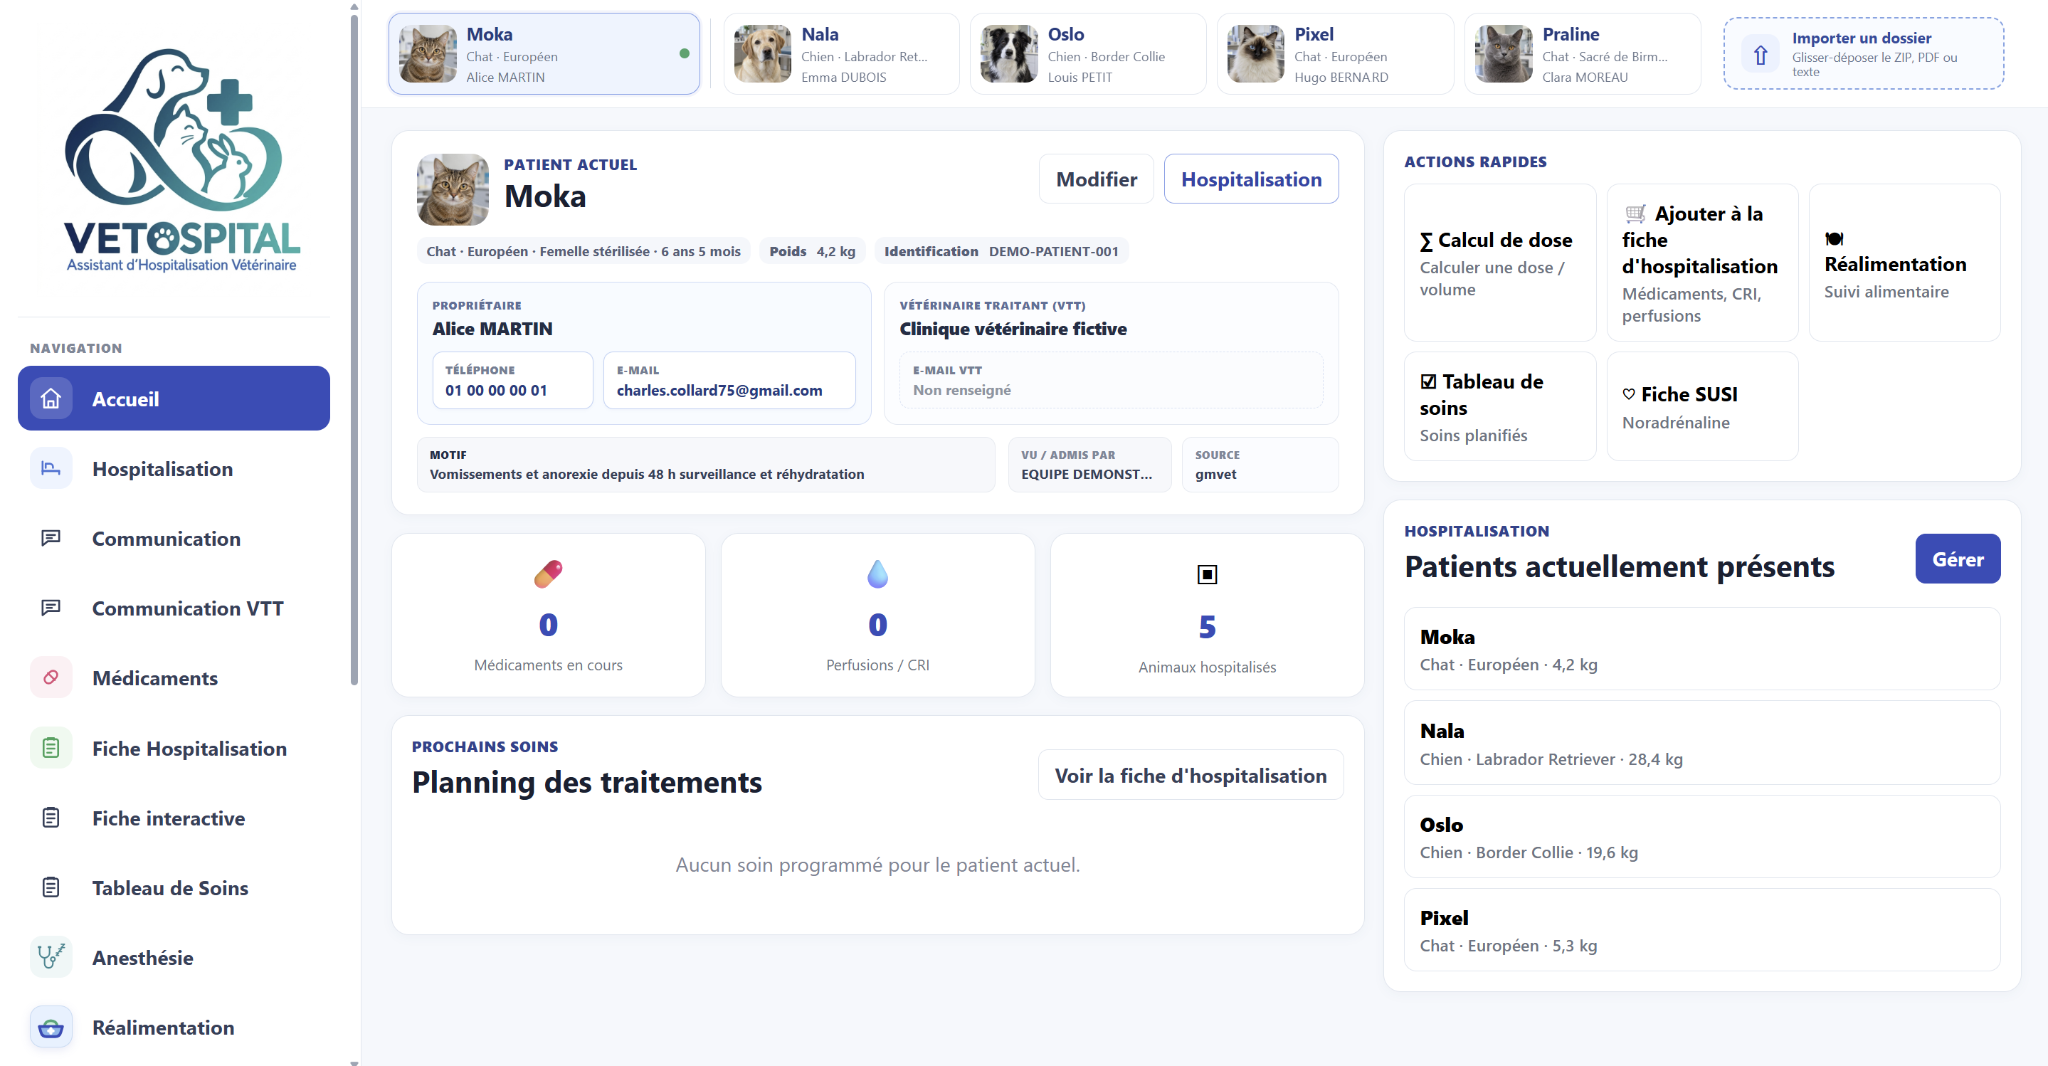Select Oslo Border Collie in patients list
The width and height of the screenshot is (2048, 1066).
pyautogui.click(x=1702, y=837)
